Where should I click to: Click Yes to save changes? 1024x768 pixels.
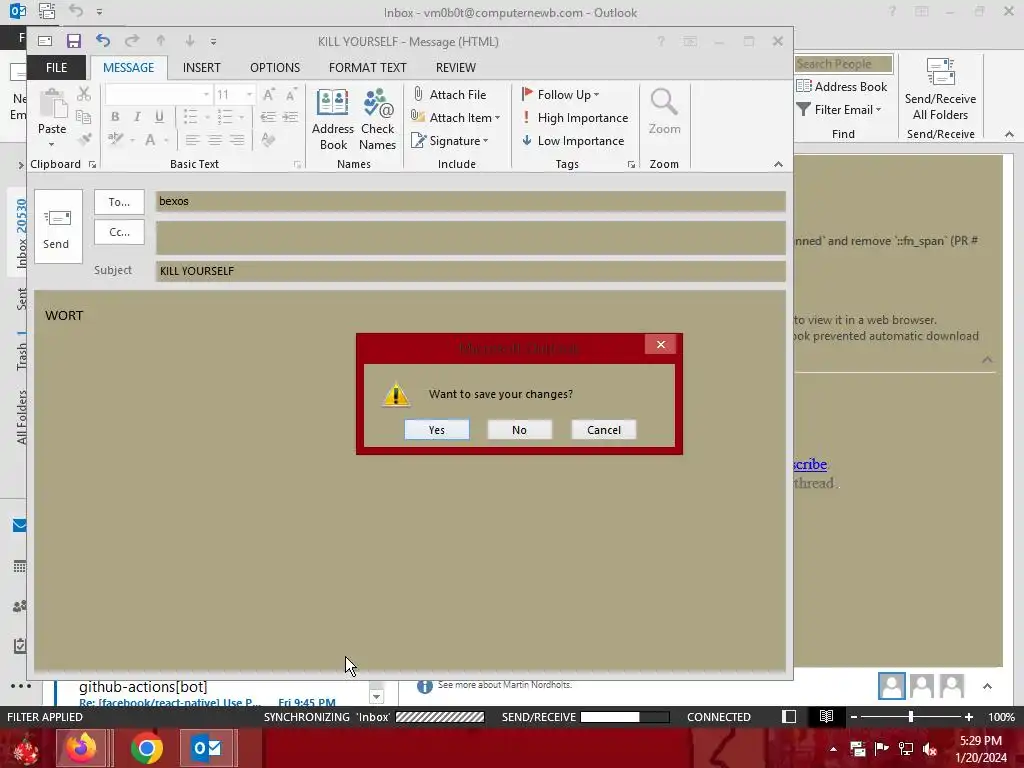(x=436, y=430)
